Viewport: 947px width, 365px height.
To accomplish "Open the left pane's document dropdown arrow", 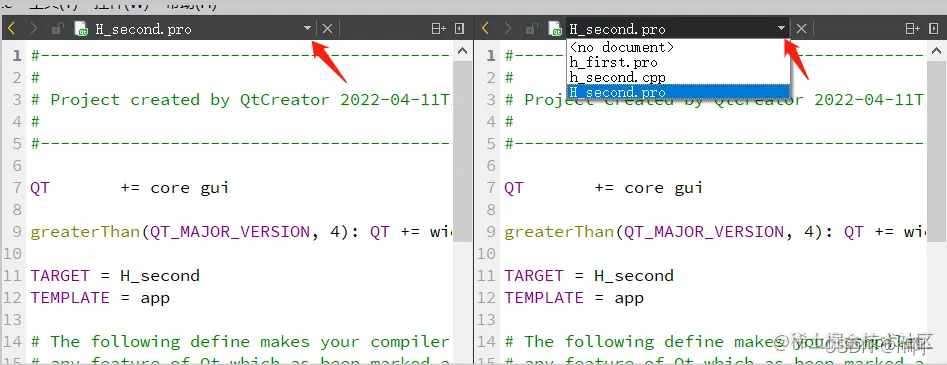I will coord(307,28).
